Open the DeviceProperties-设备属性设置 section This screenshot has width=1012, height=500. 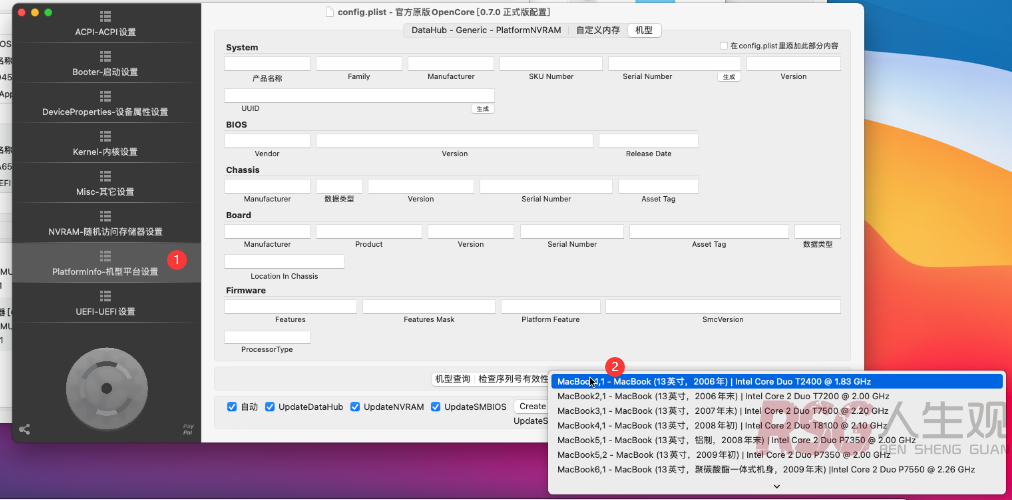click(105, 104)
